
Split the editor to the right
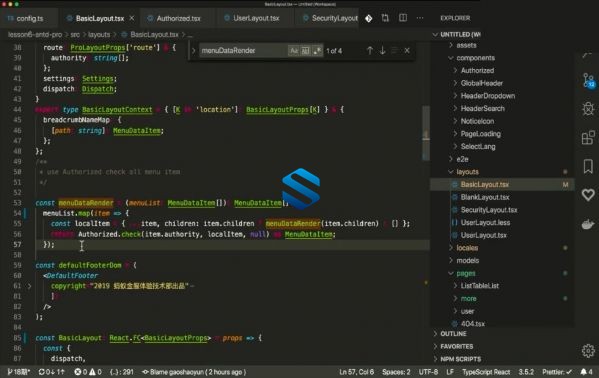click(x=403, y=18)
